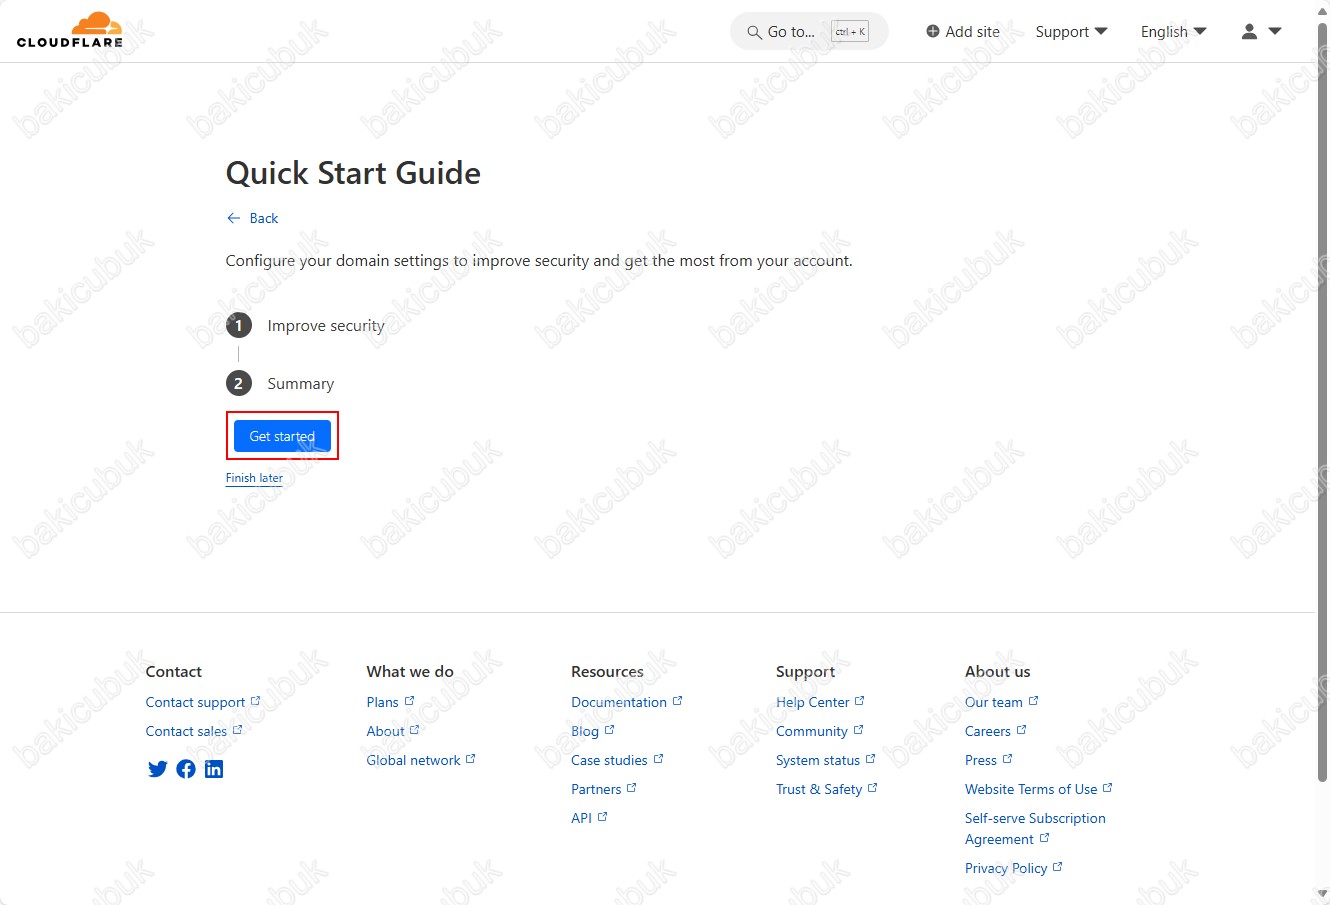Open the Case studies link
The width and height of the screenshot is (1330, 905).
point(617,760)
